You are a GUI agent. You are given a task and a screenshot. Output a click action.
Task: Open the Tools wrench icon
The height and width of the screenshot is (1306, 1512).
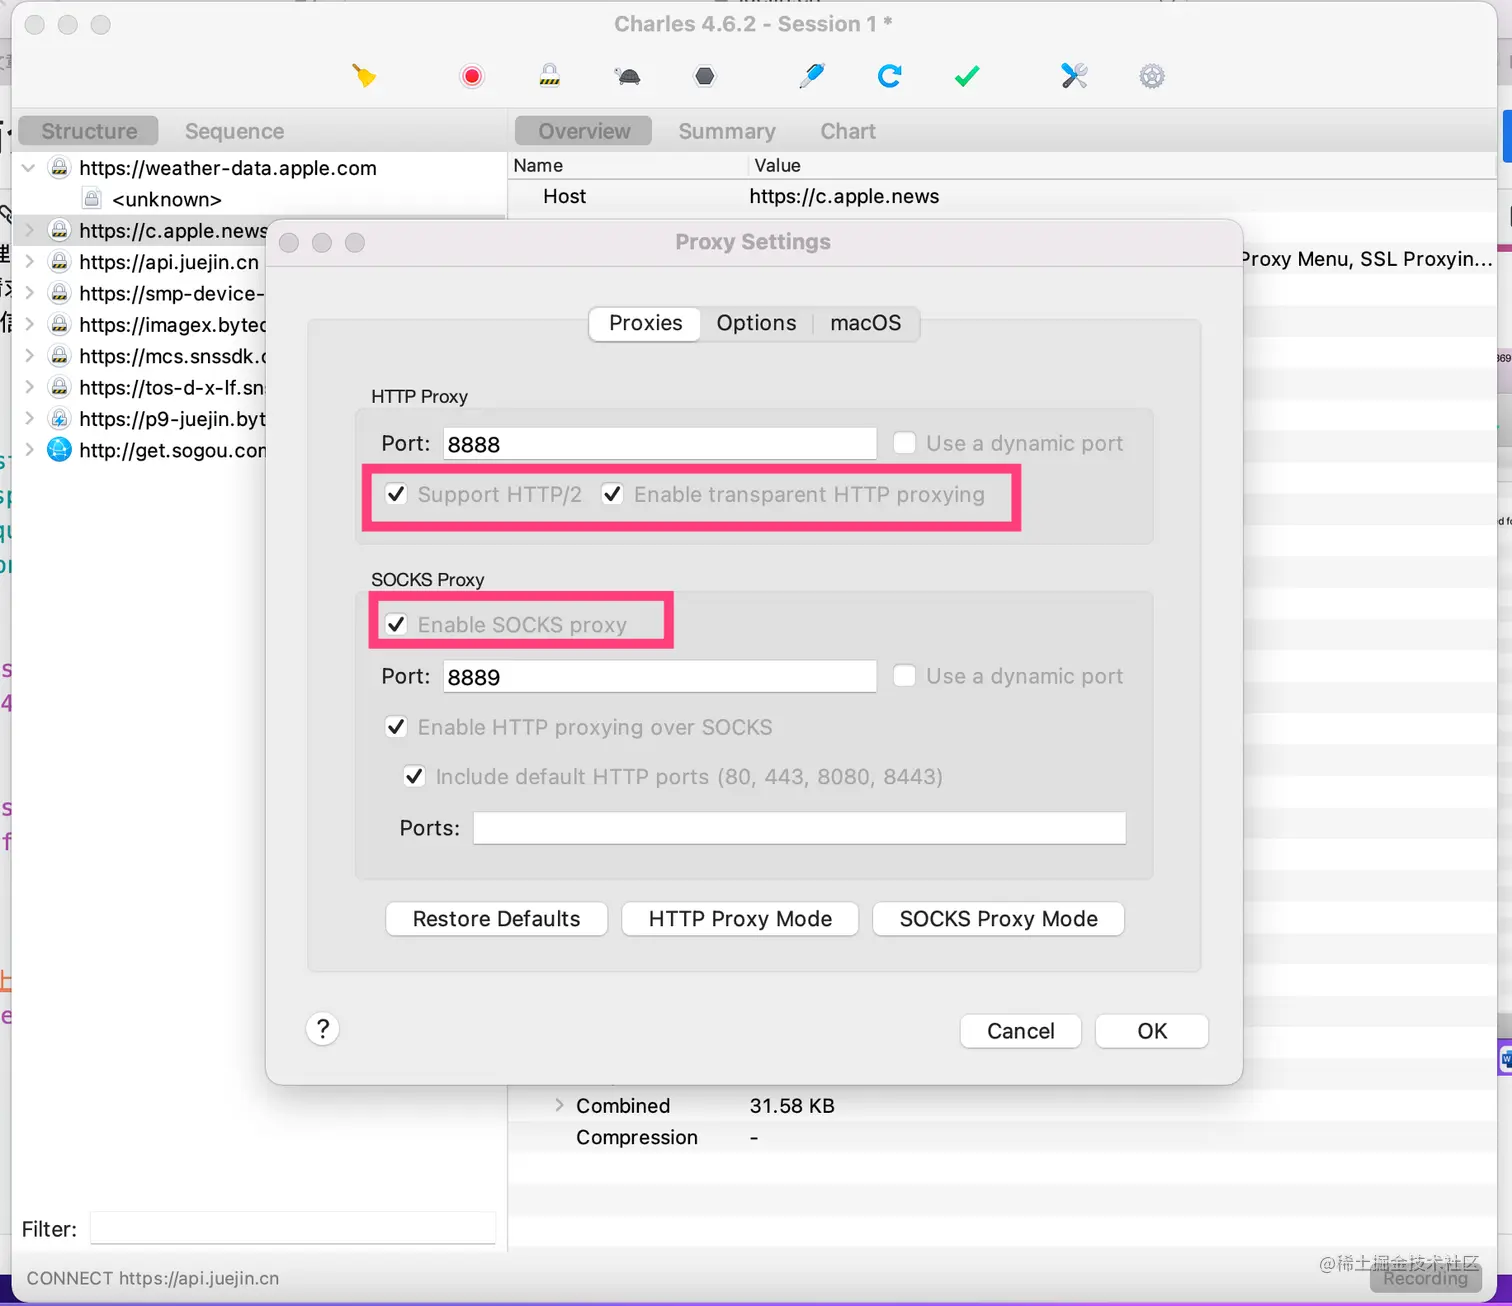coord(1074,76)
